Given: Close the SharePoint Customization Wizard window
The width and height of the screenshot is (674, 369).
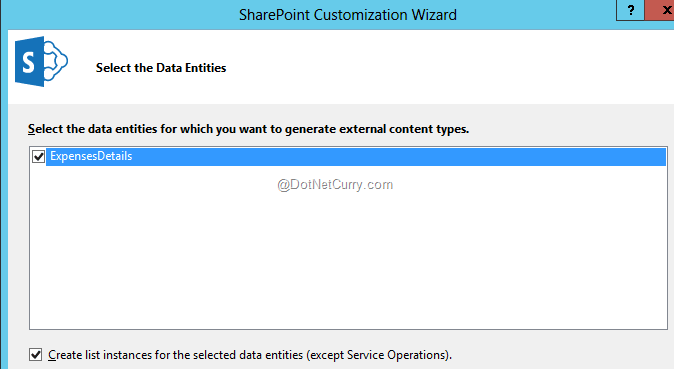Looking at the screenshot, I should click(x=662, y=10).
